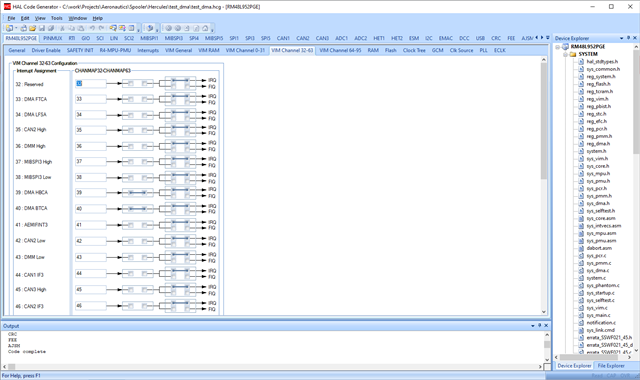Image resolution: width=640 pixels, height=380 pixels.
Task: Click the file icon beside dabort.asm
Action: pos(581,248)
